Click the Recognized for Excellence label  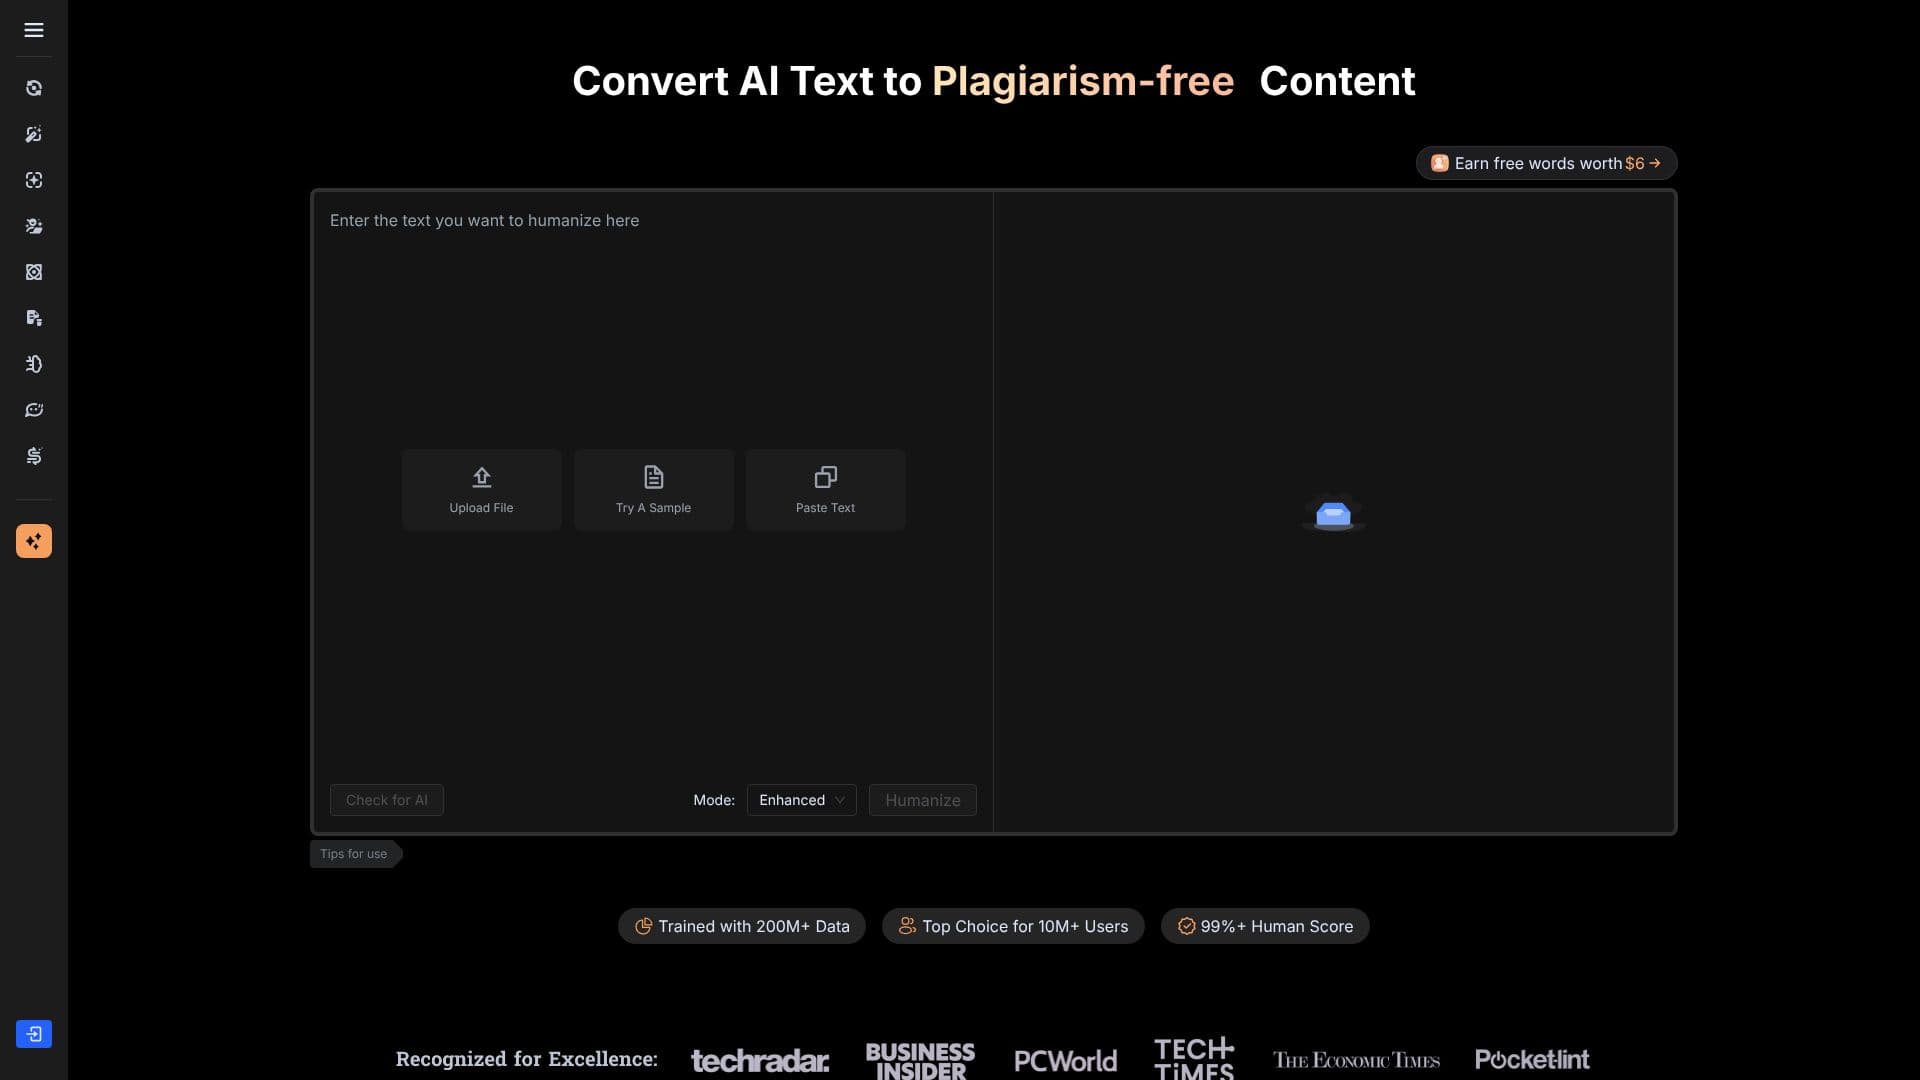[527, 1059]
